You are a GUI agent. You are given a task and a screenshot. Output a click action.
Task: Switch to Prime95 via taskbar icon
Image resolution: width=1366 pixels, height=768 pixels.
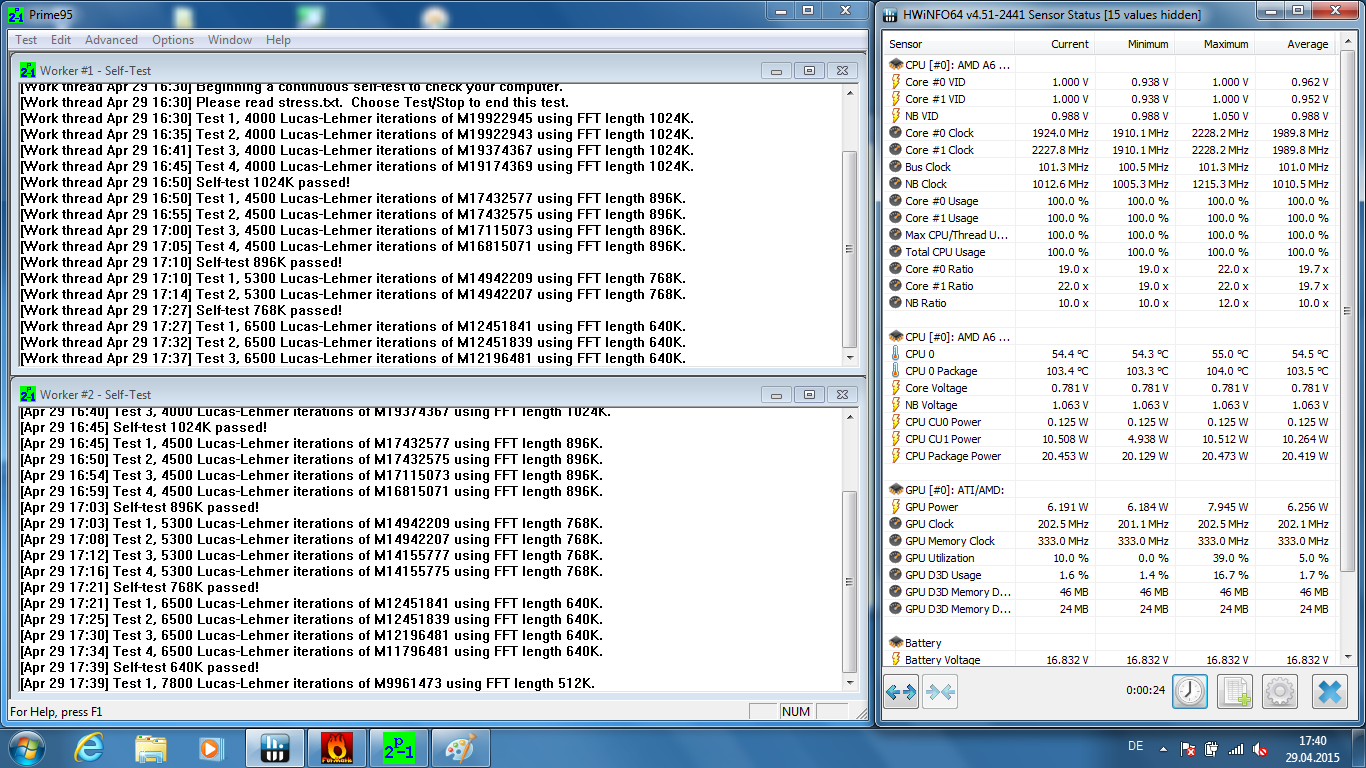coord(399,747)
